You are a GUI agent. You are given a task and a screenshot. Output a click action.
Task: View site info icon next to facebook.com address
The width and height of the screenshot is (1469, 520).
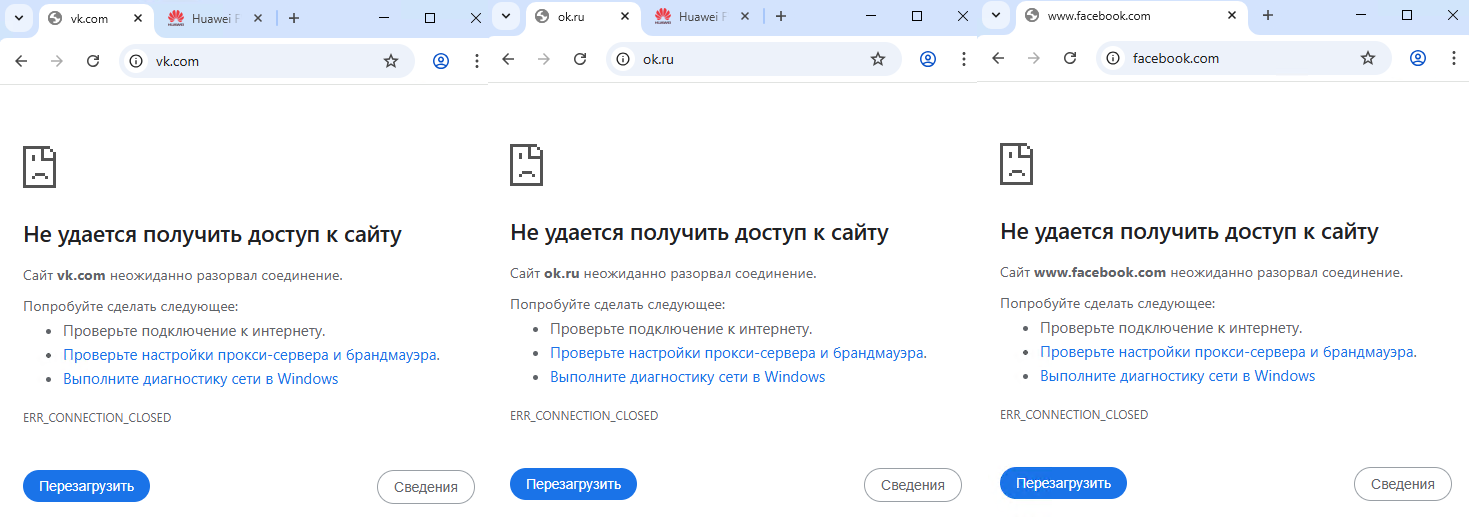coord(1114,58)
